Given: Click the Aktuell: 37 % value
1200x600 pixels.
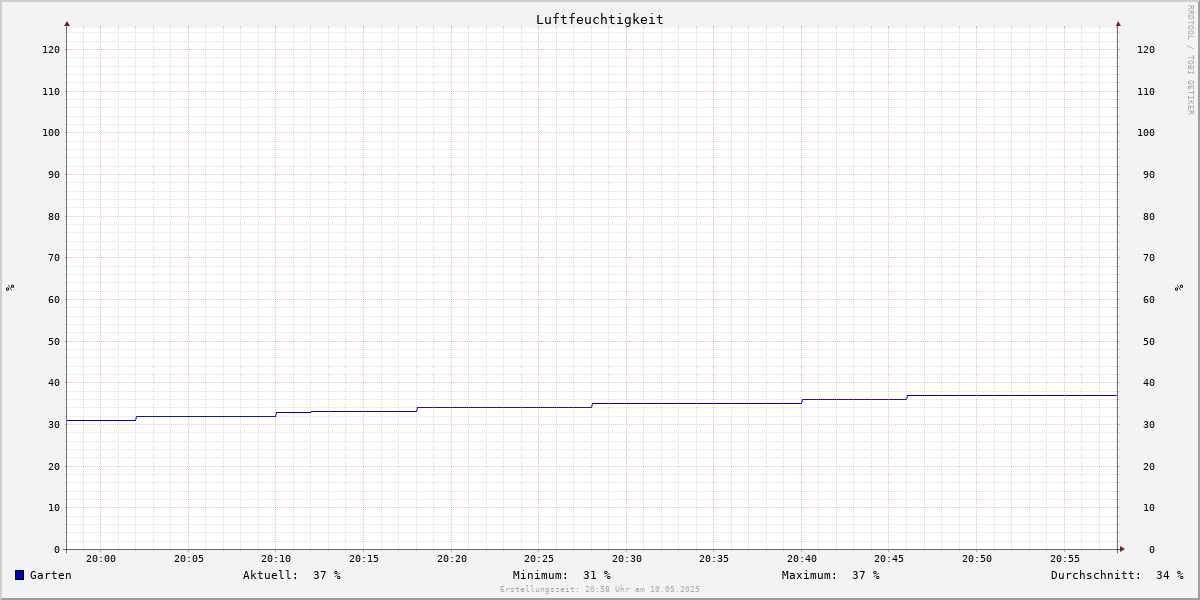Looking at the screenshot, I should pyautogui.click(x=292, y=575).
